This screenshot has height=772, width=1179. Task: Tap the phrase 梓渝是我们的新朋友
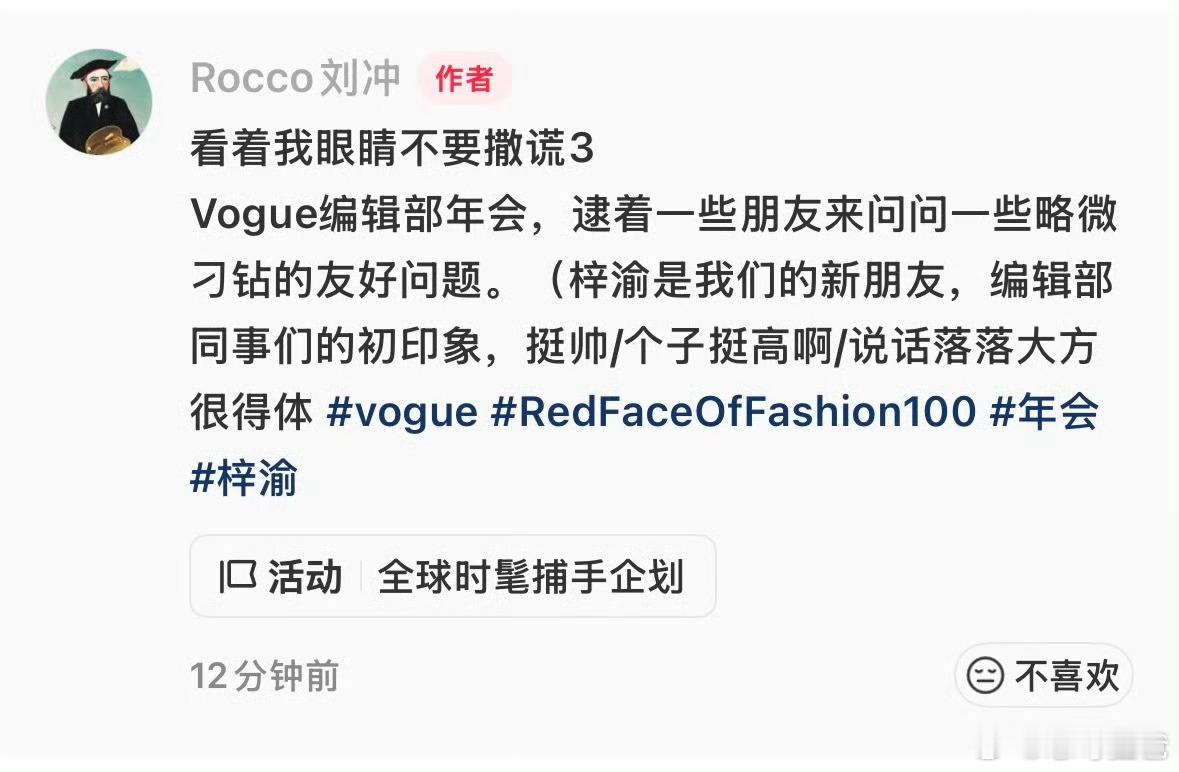point(756,280)
